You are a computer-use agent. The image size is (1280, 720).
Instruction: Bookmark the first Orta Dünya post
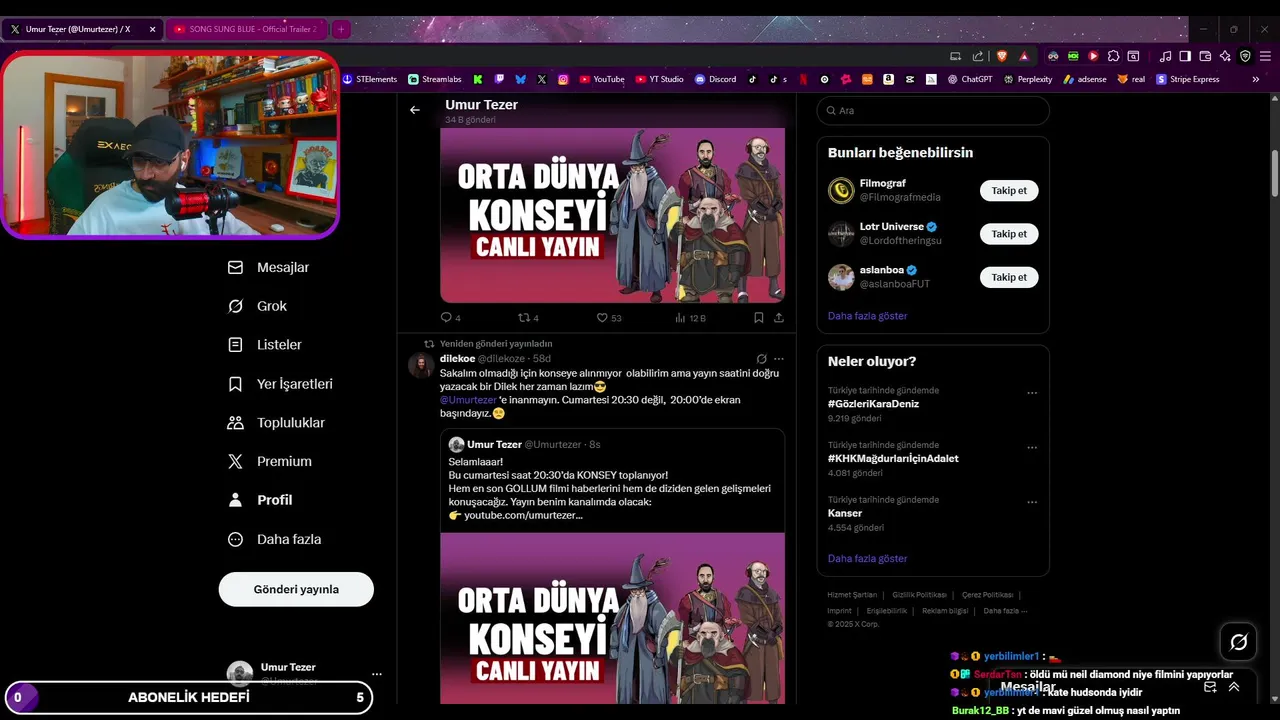click(759, 318)
